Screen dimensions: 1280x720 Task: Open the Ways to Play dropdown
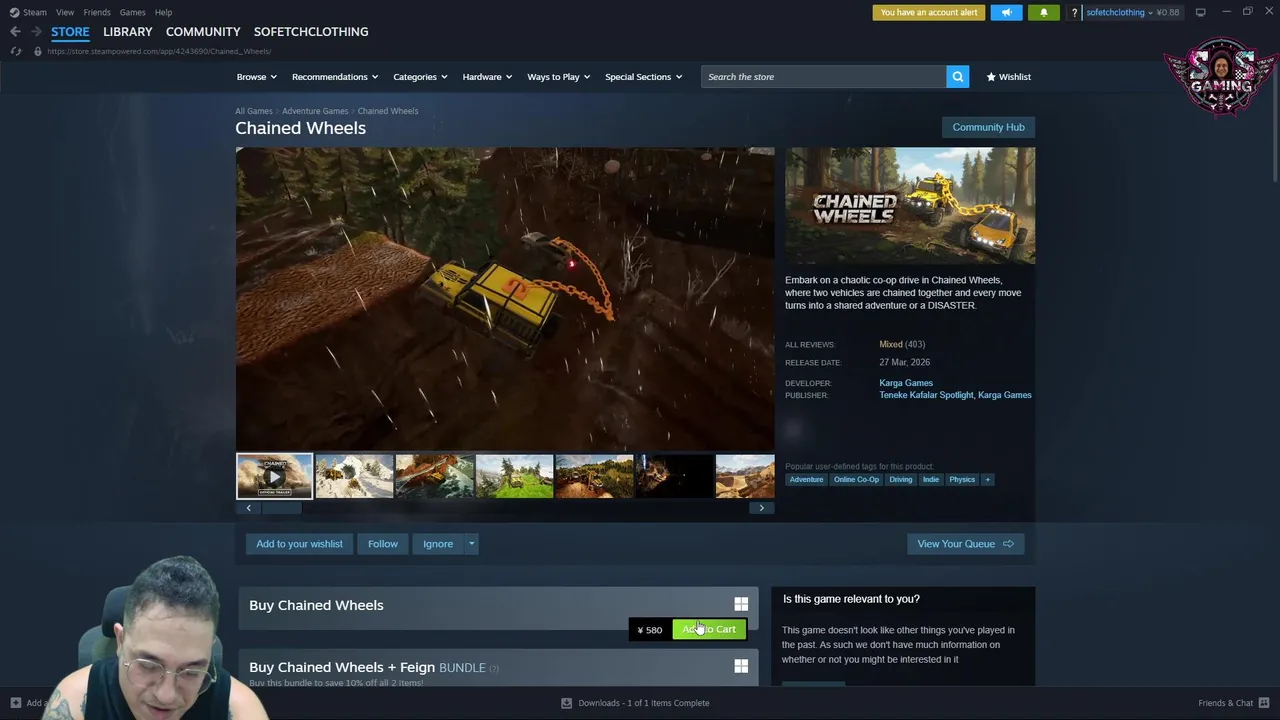(558, 77)
